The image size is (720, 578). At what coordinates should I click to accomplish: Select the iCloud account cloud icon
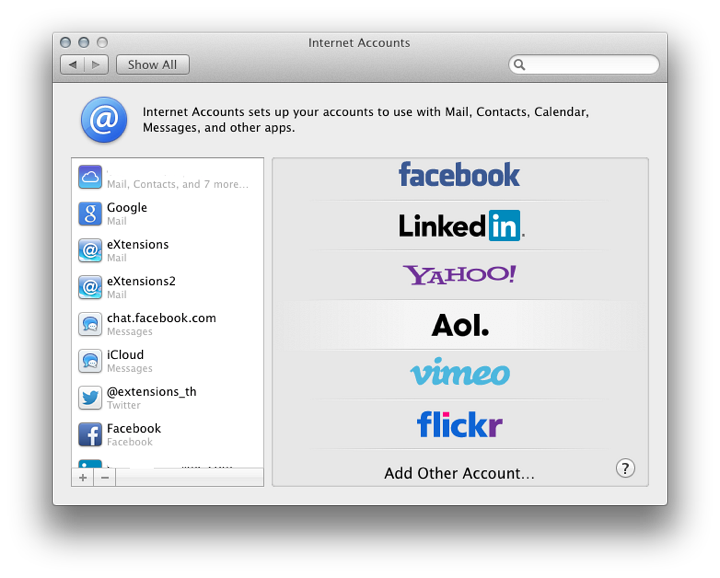(x=90, y=177)
